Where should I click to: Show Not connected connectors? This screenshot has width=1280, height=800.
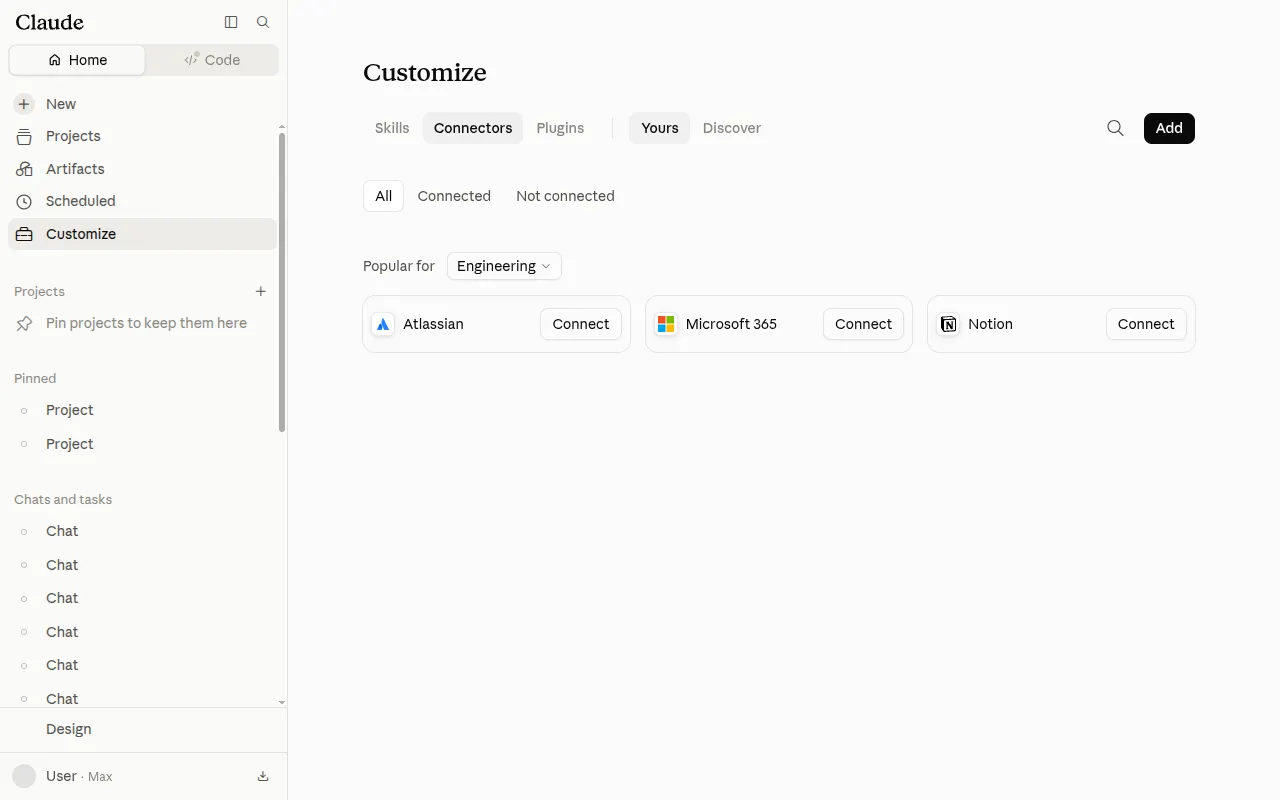click(565, 196)
